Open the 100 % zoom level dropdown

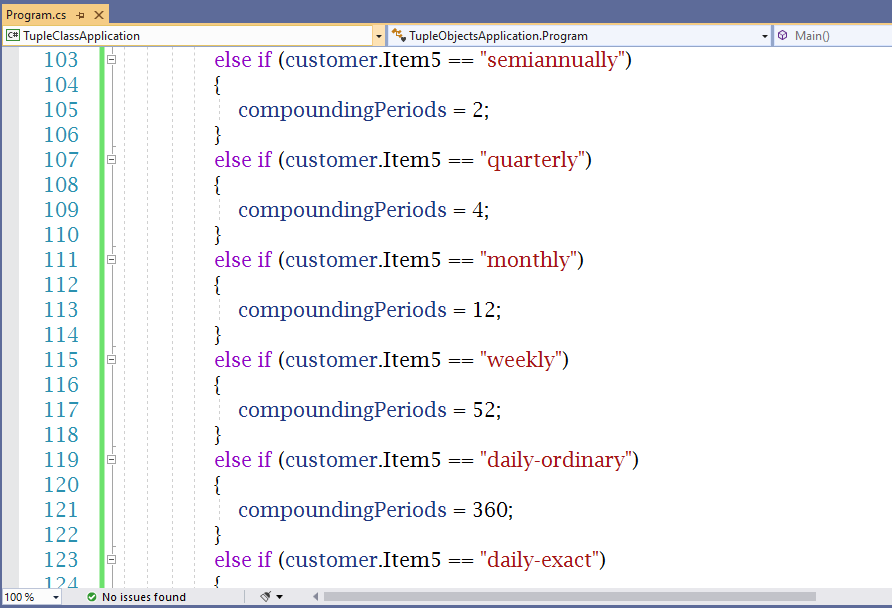coord(53,597)
